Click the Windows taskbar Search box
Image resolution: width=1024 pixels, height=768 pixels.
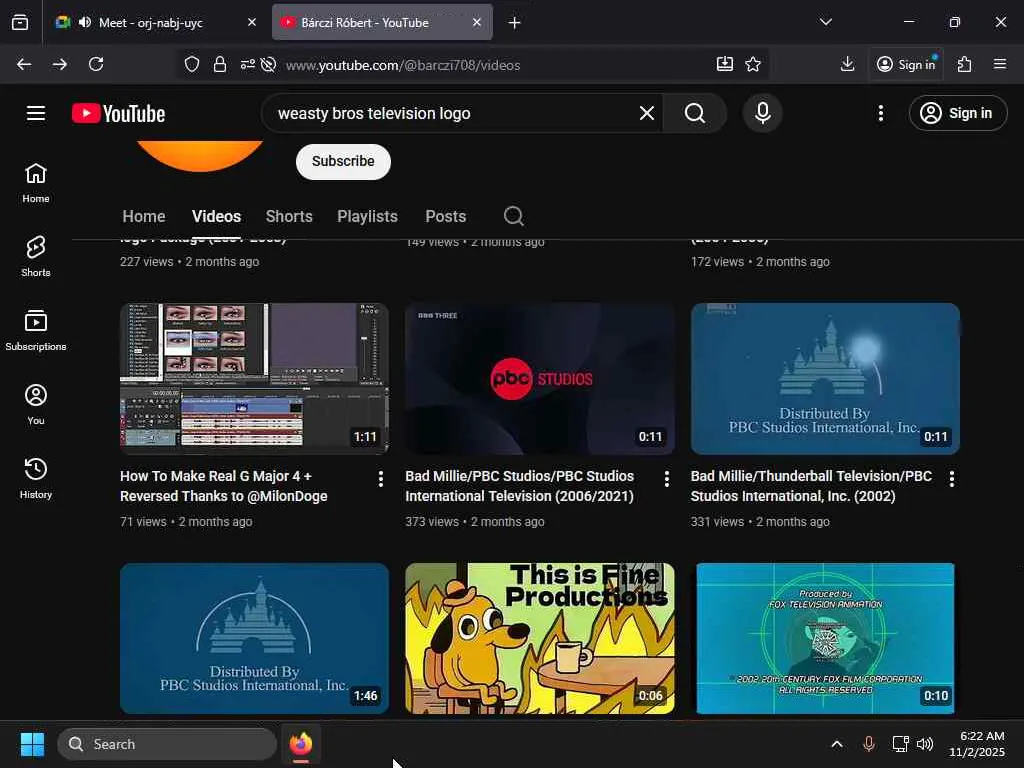[167, 744]
